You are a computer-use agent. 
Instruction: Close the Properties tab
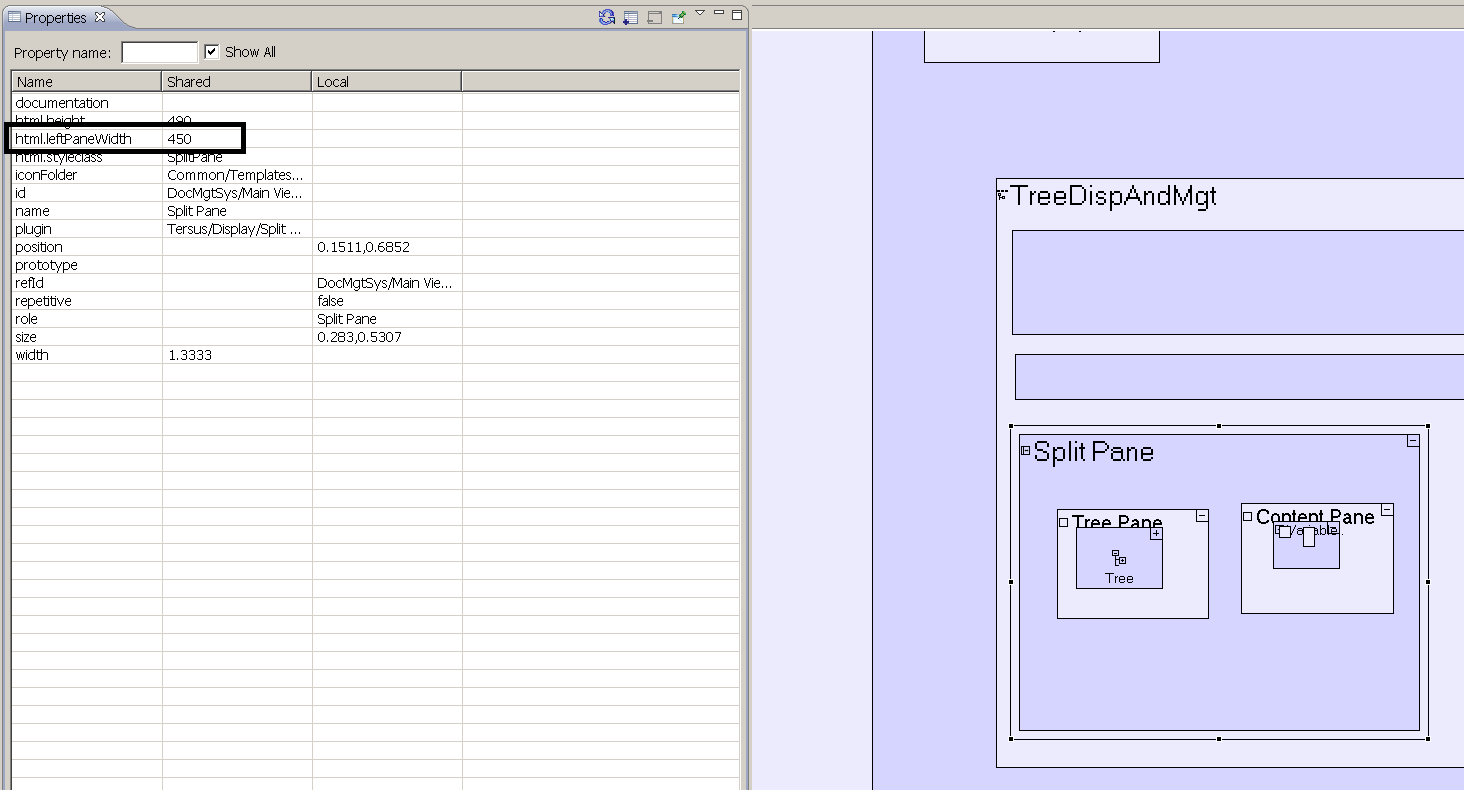[x=99, y=17]
